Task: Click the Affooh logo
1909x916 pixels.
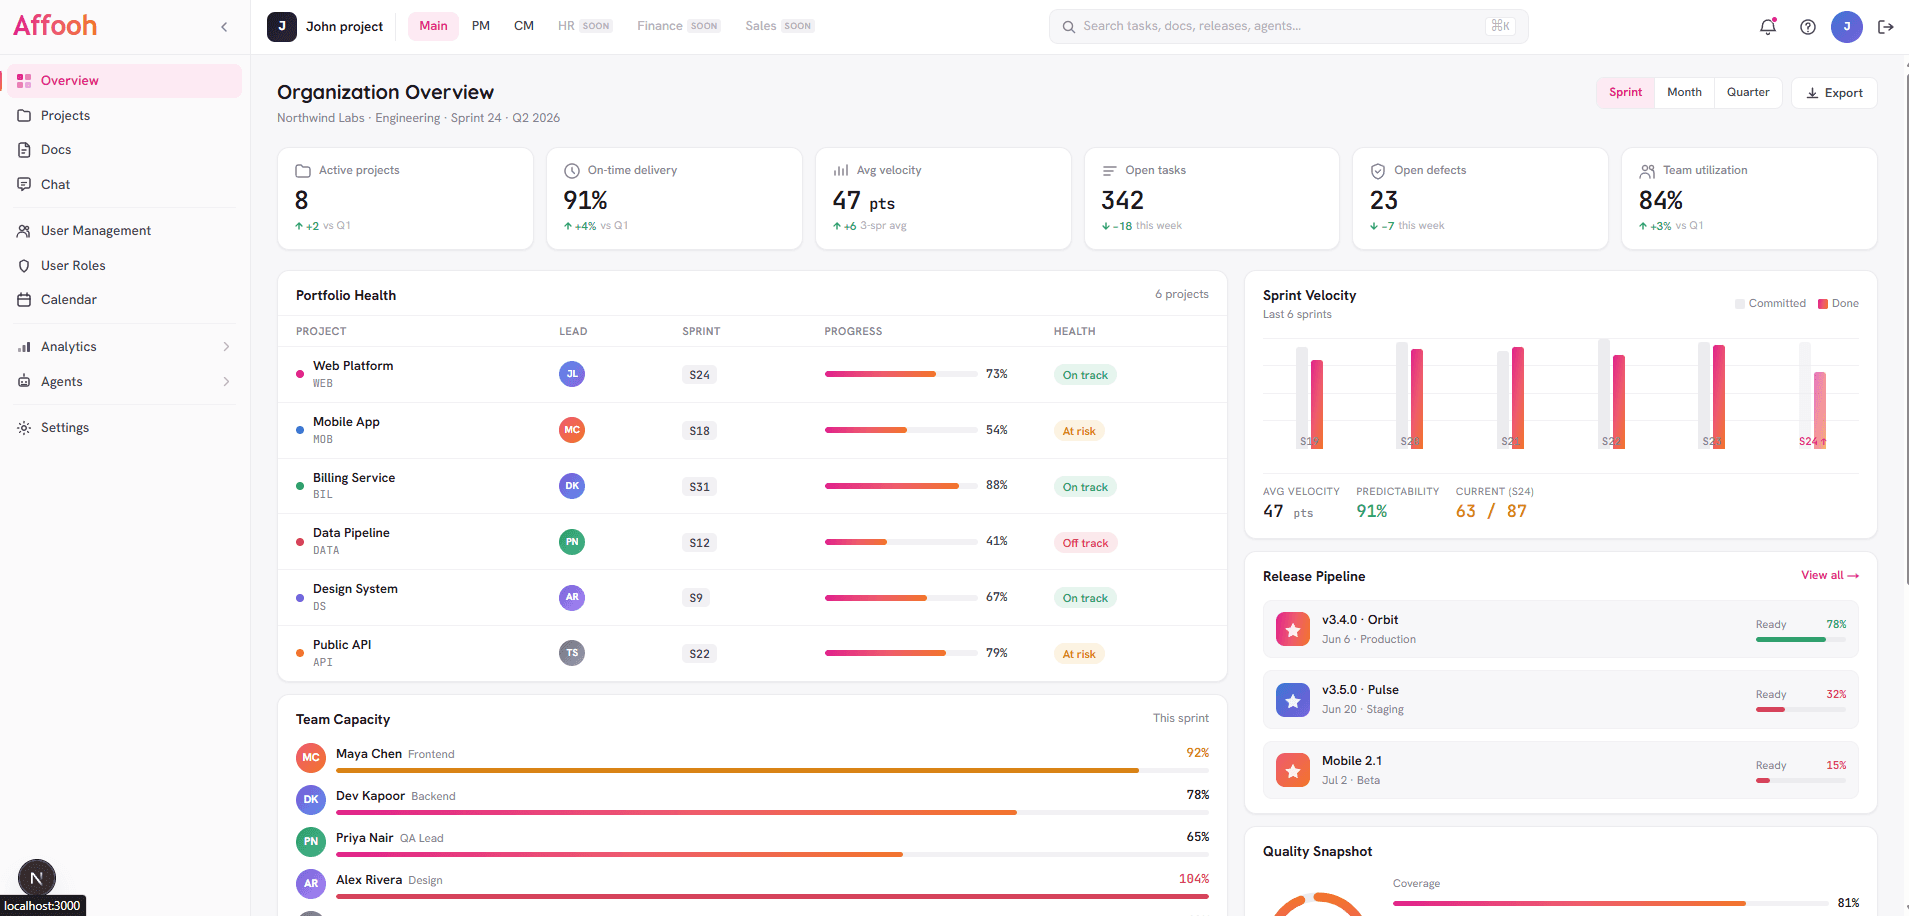Action: click(55, 26)
